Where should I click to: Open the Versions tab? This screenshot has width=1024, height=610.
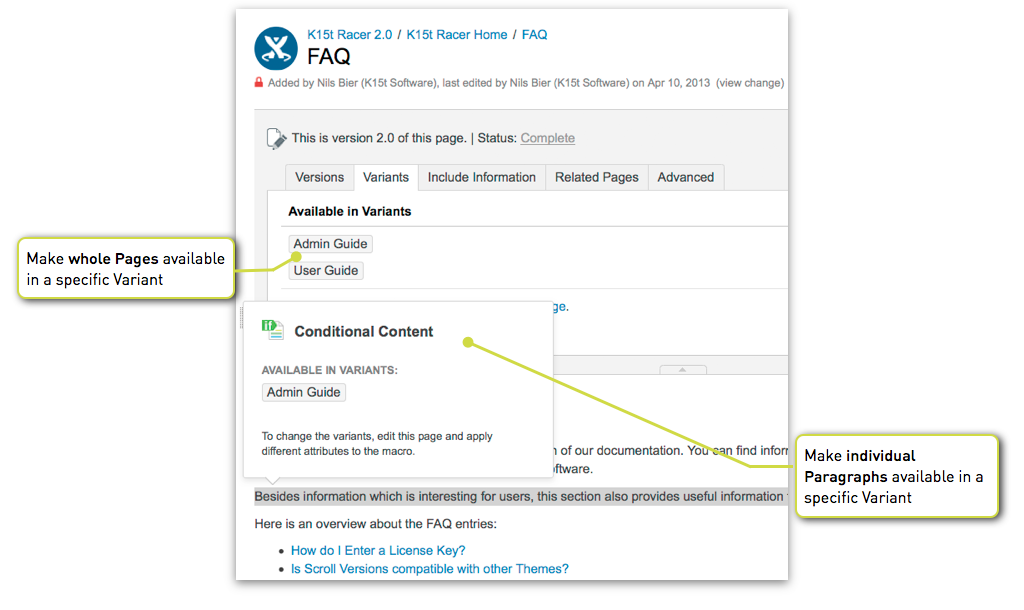(x=319, y=177)
